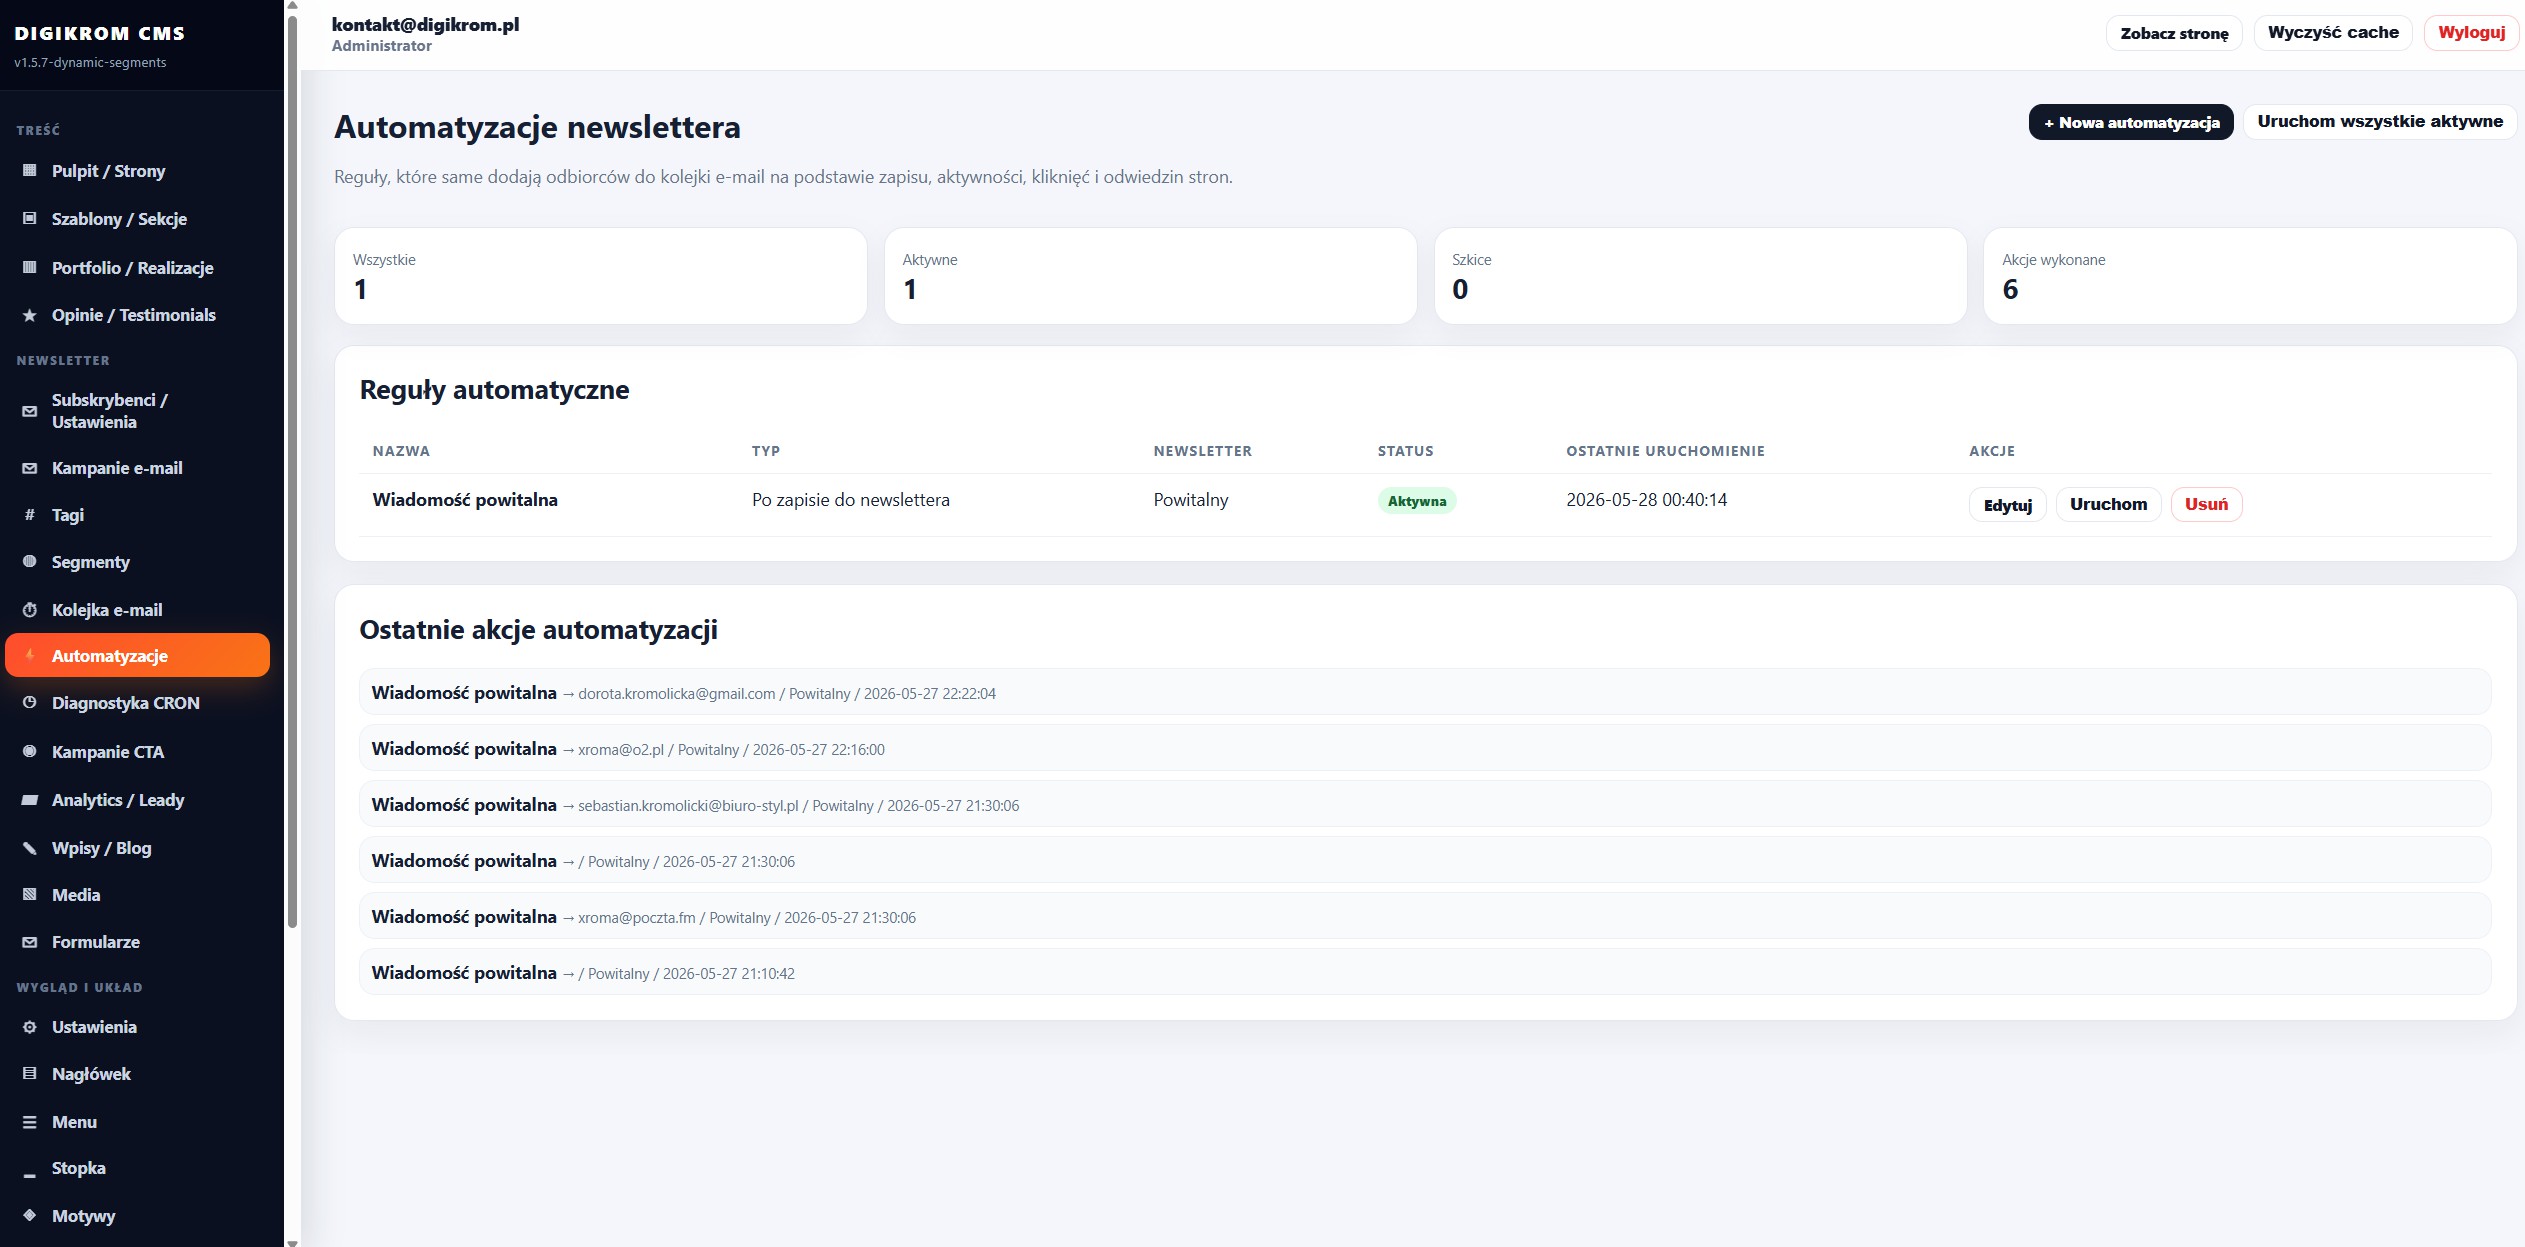
Task: Create a new automation with Nowa automatyzacja
Action: click(2130, 122)
